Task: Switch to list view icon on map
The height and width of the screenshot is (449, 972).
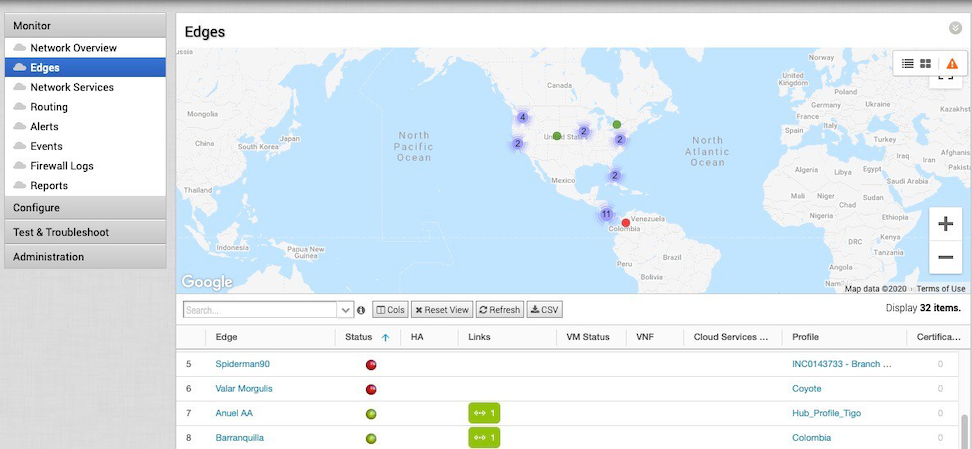Action: click(x=908, y=63)
